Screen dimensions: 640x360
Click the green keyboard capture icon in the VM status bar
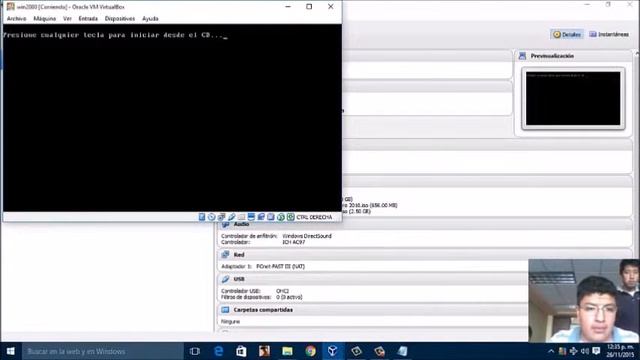[290, 217]
